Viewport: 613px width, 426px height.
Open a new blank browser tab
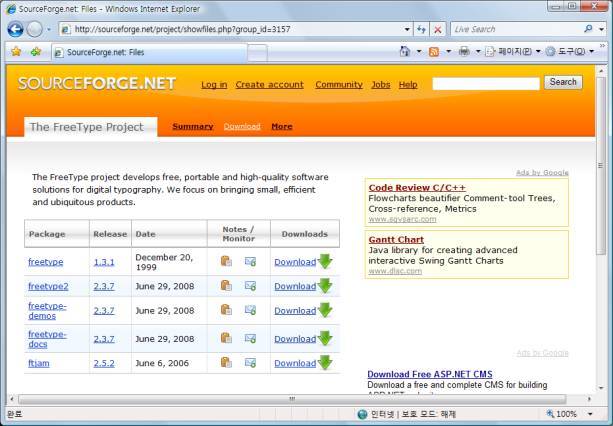point(257,53)
